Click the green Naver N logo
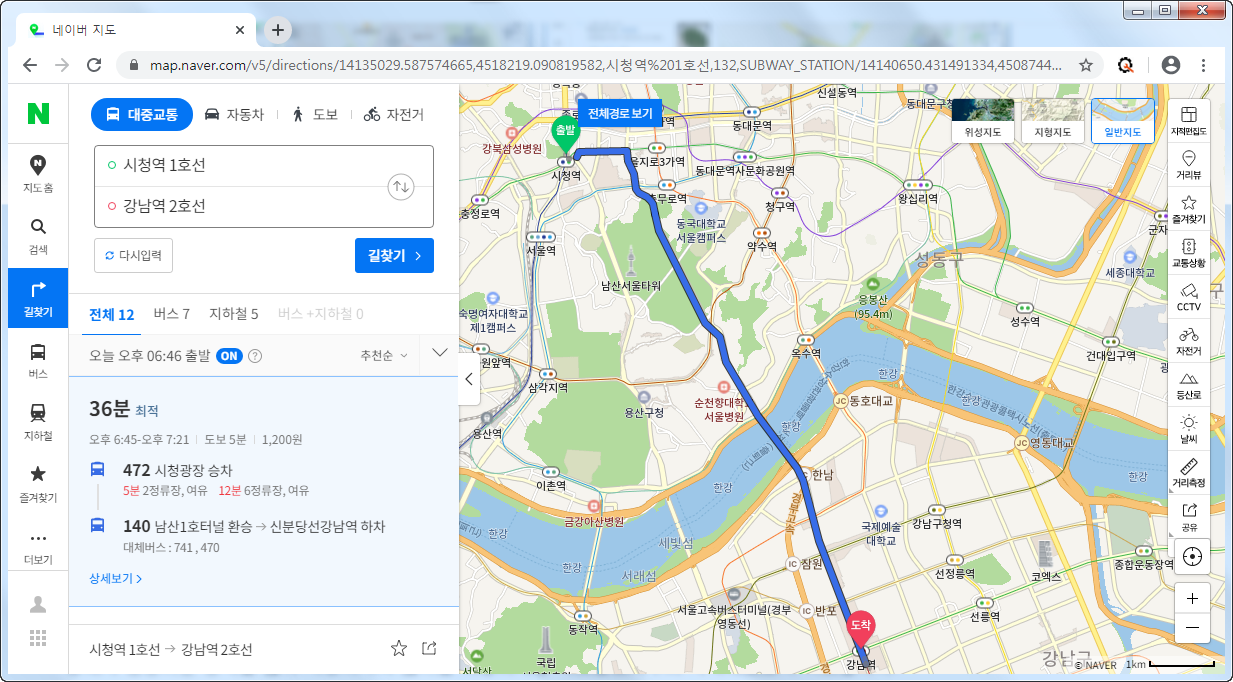This screenshot has height=682, width=1233. pos(38,114)
